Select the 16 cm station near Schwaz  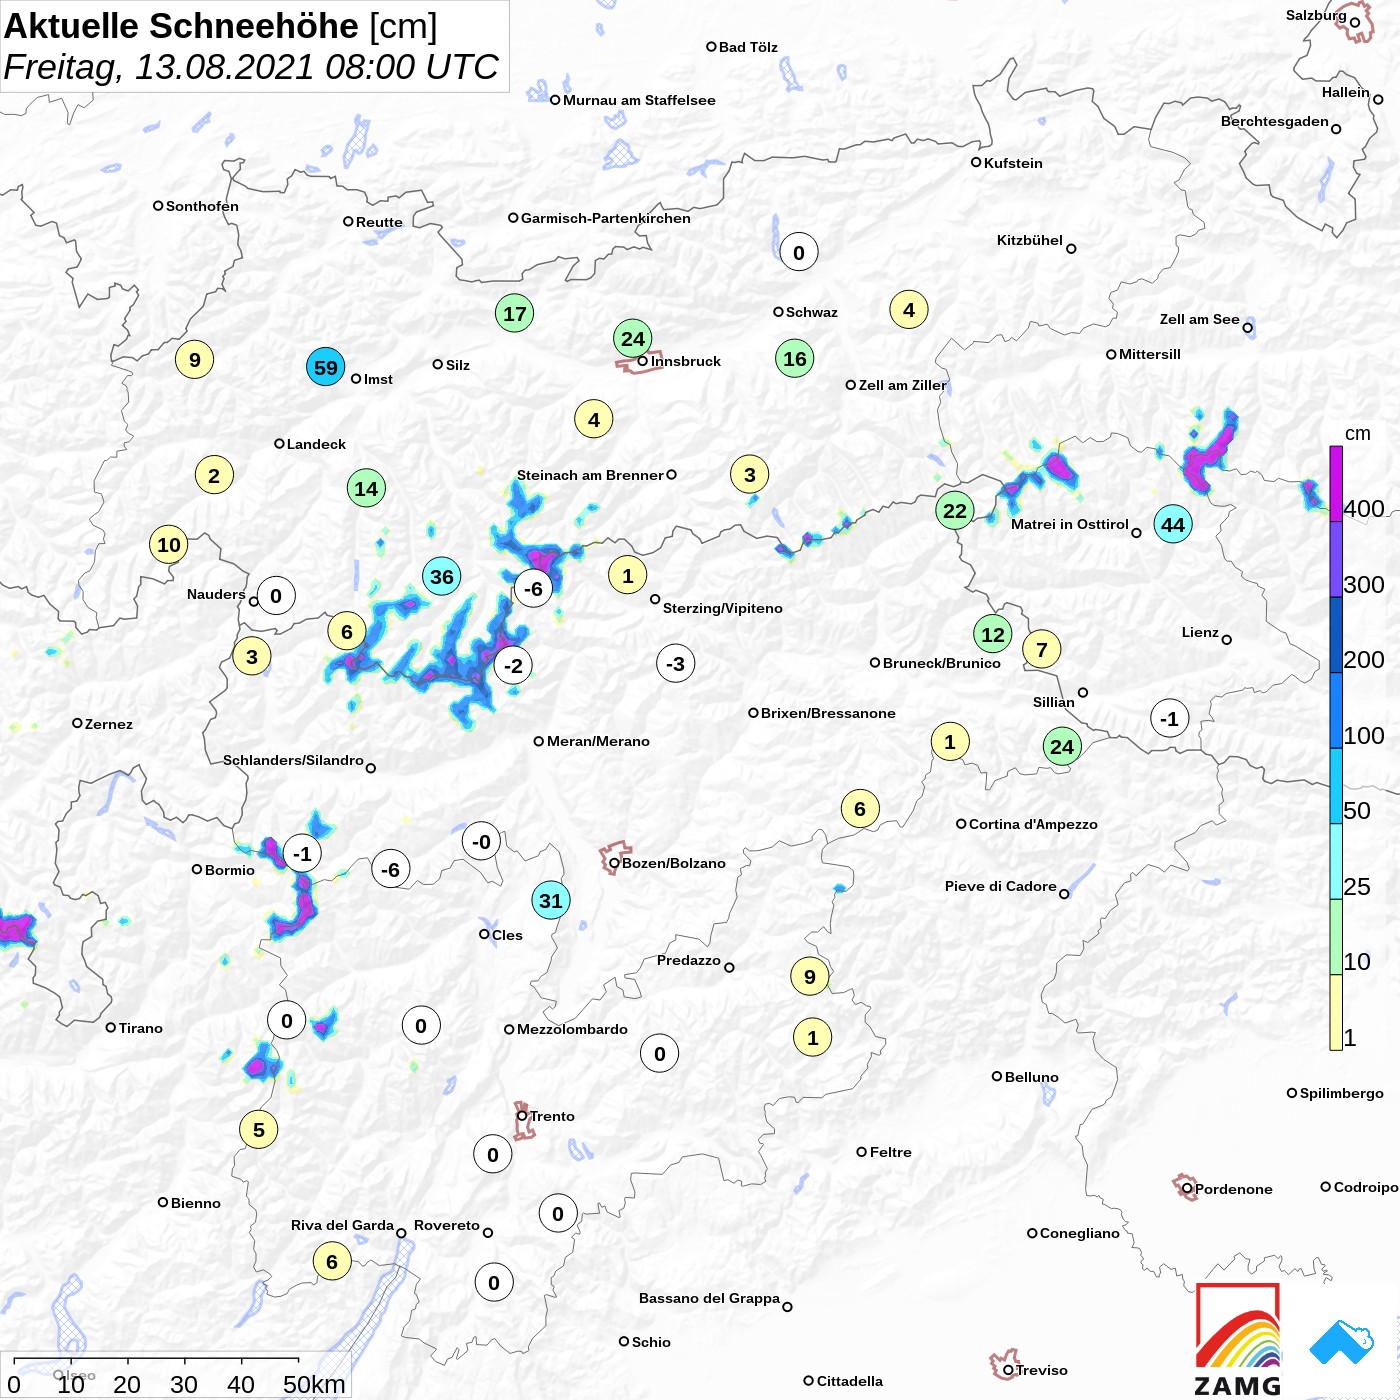point(795,358)
